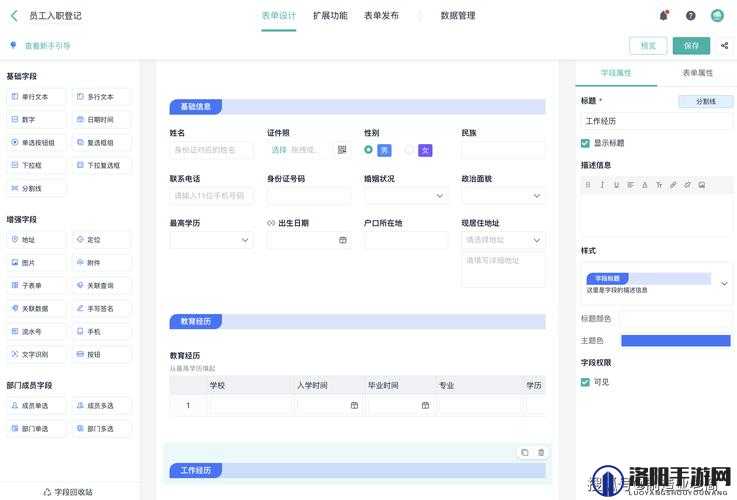Screen dimensions: 737x500
Task: Click the share icon next to 保存
Action: (724, 46)
